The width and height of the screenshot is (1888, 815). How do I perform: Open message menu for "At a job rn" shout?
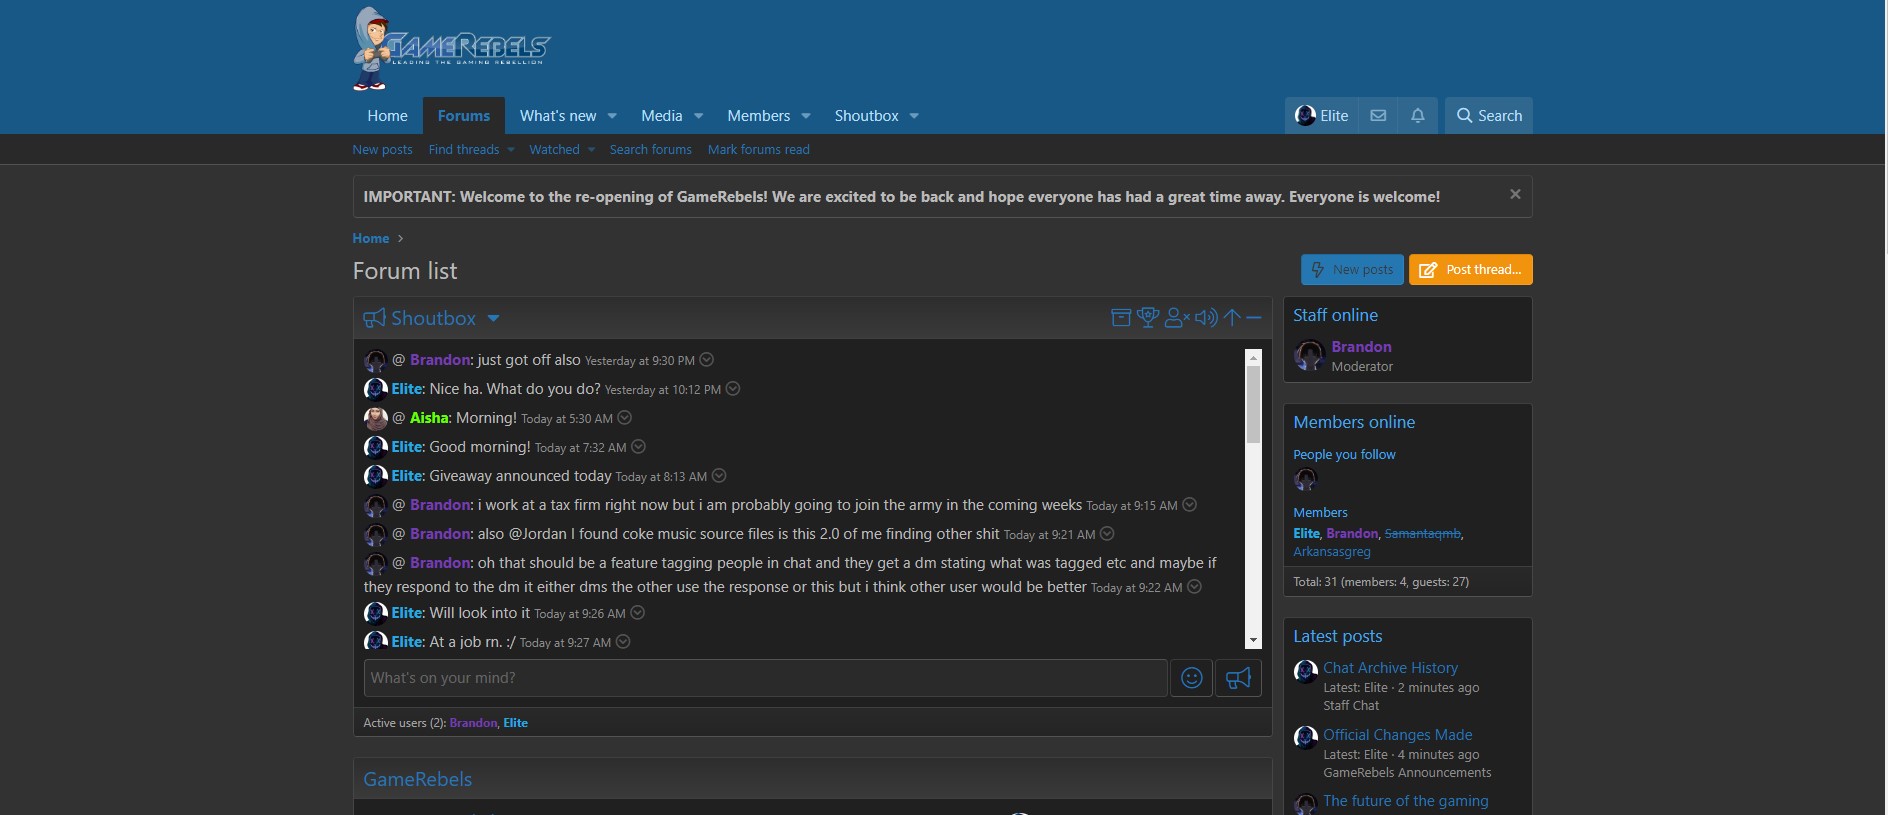[x=623, y=642]
